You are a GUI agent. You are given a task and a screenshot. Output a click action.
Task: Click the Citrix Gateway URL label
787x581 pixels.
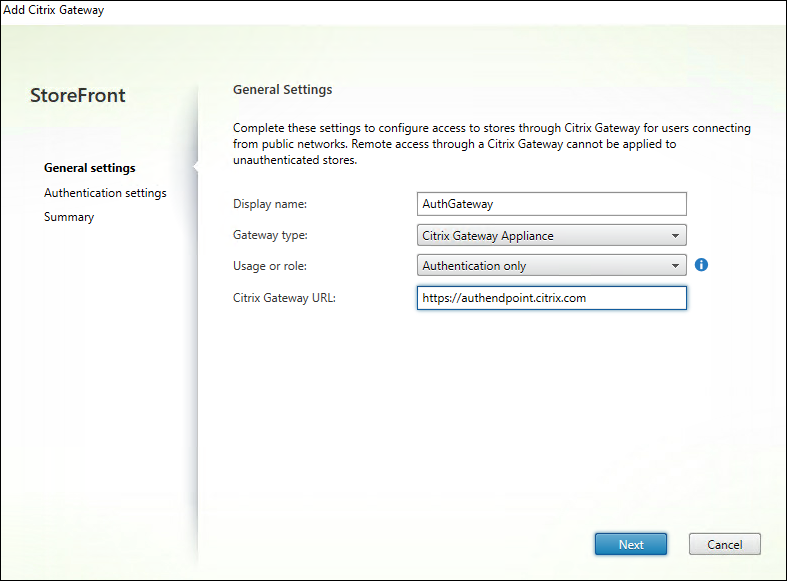point(284,298)
